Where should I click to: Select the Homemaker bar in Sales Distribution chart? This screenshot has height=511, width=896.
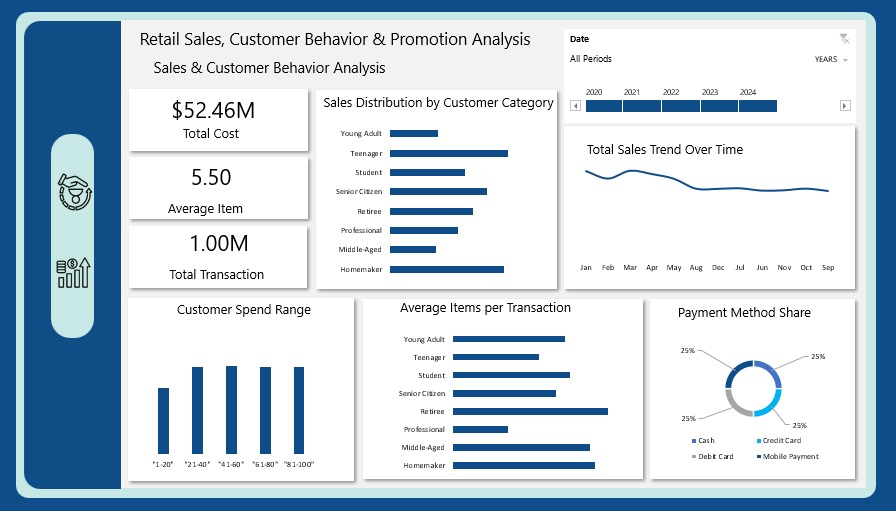click(x=447, y=269)
